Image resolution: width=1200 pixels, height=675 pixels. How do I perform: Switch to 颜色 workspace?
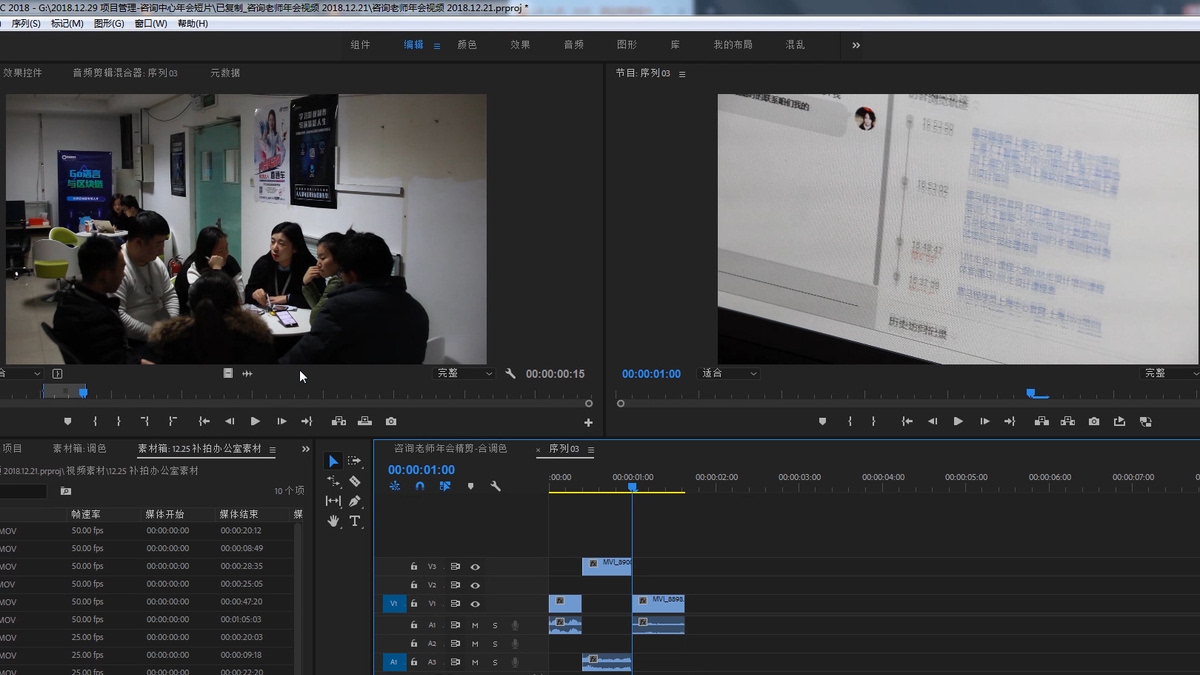pos(467,45)
